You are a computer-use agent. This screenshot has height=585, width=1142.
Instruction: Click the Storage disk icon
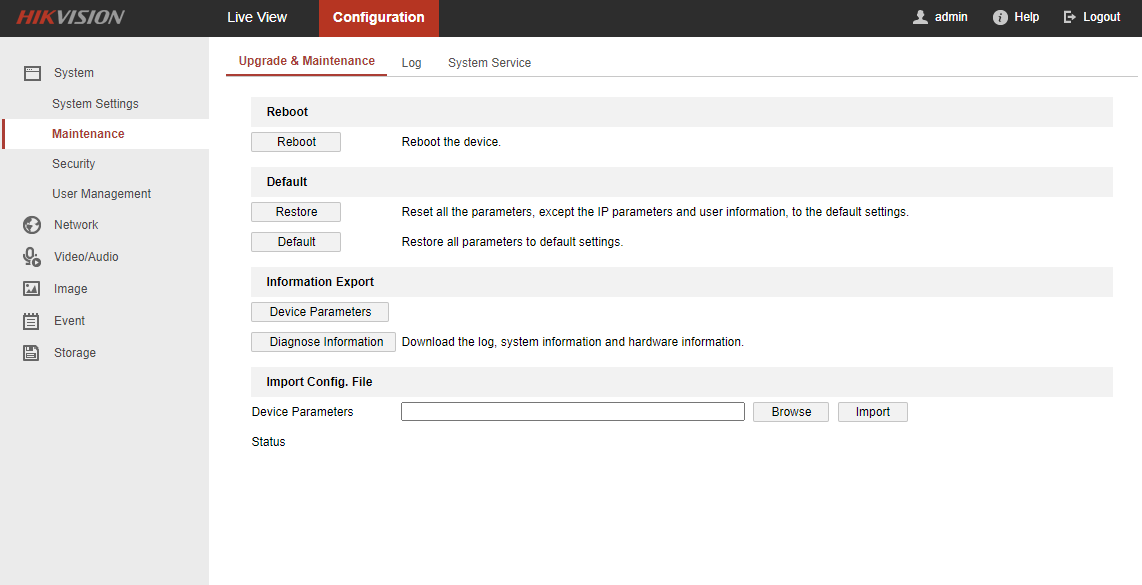(32, 353)
